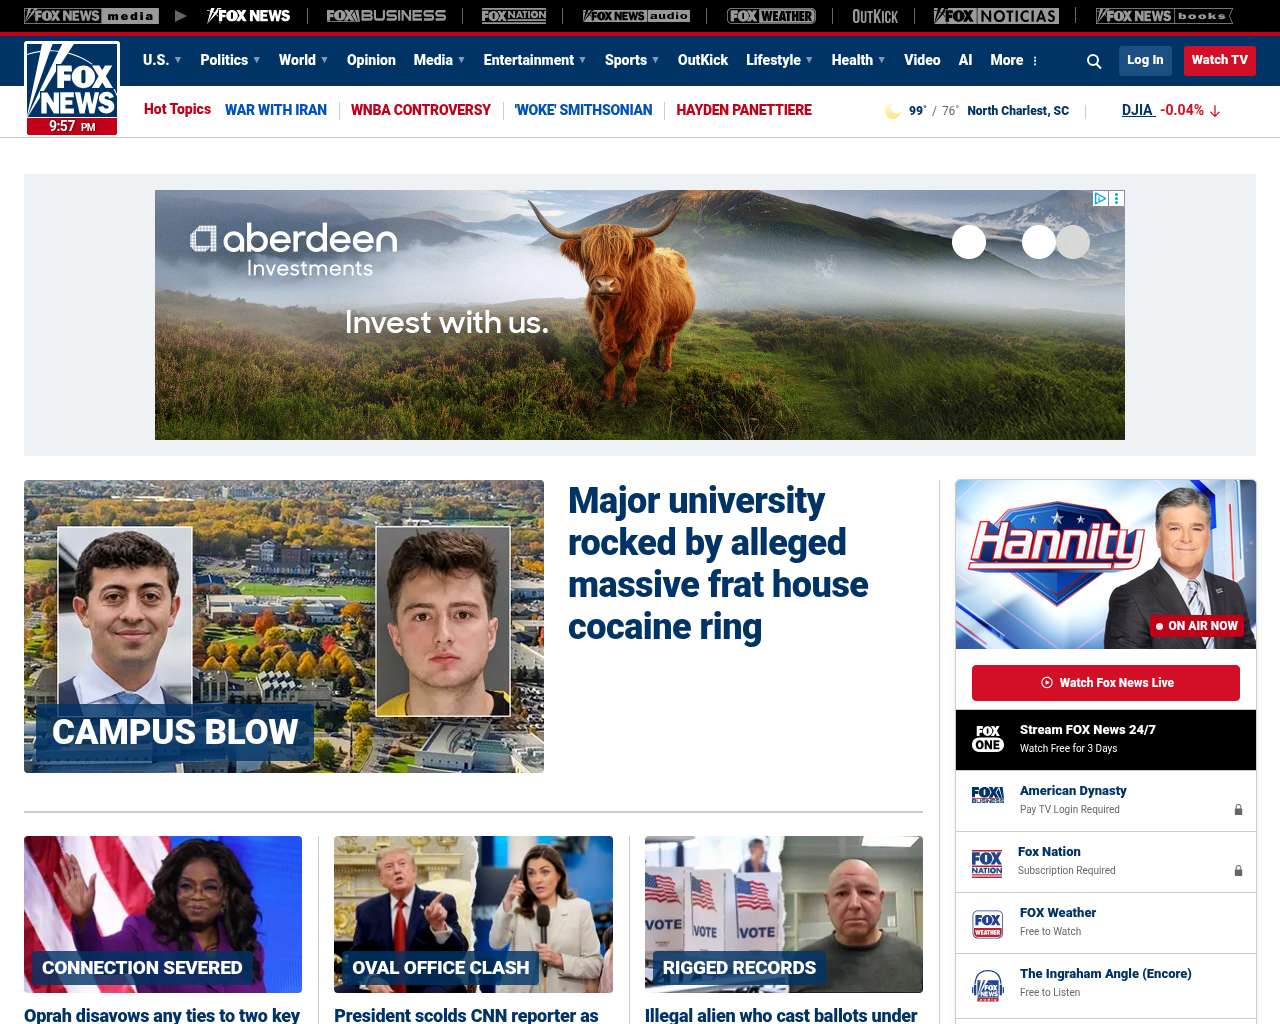Open the Oprah disavows ties headline
This screenshot has width=1280, height=1024.
click(x=162, y=1015)
